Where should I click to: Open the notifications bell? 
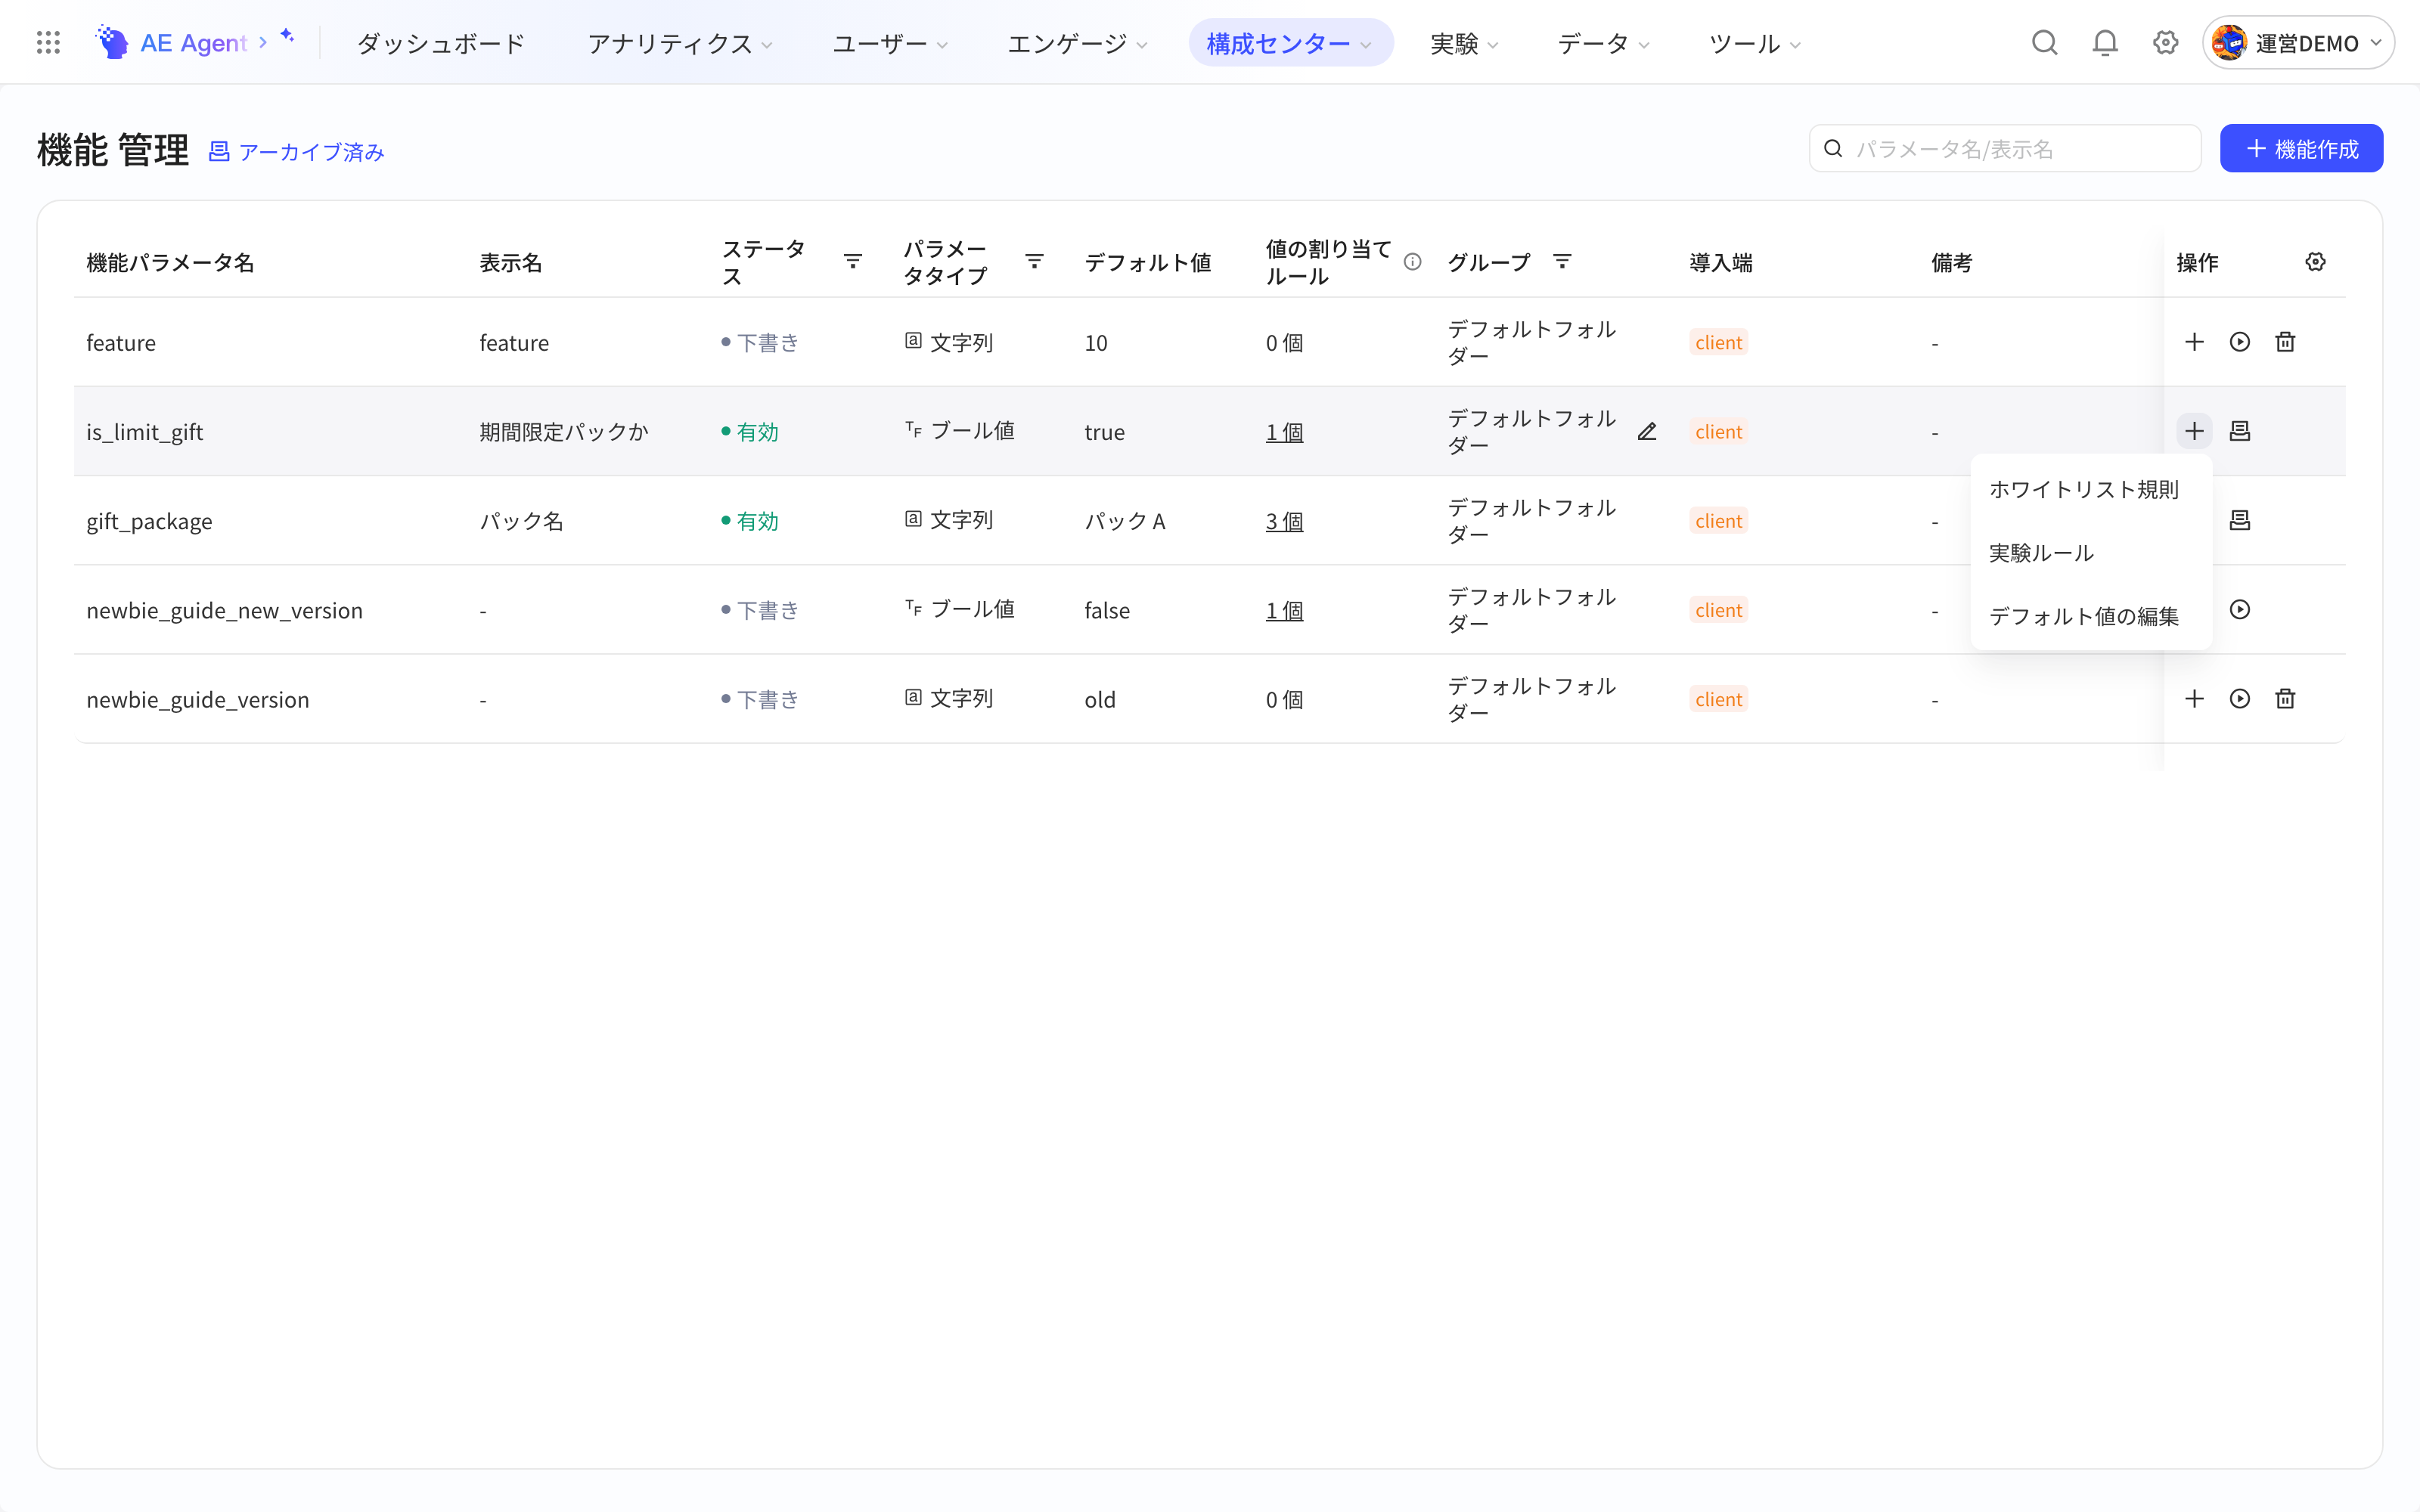(2105, 43)
